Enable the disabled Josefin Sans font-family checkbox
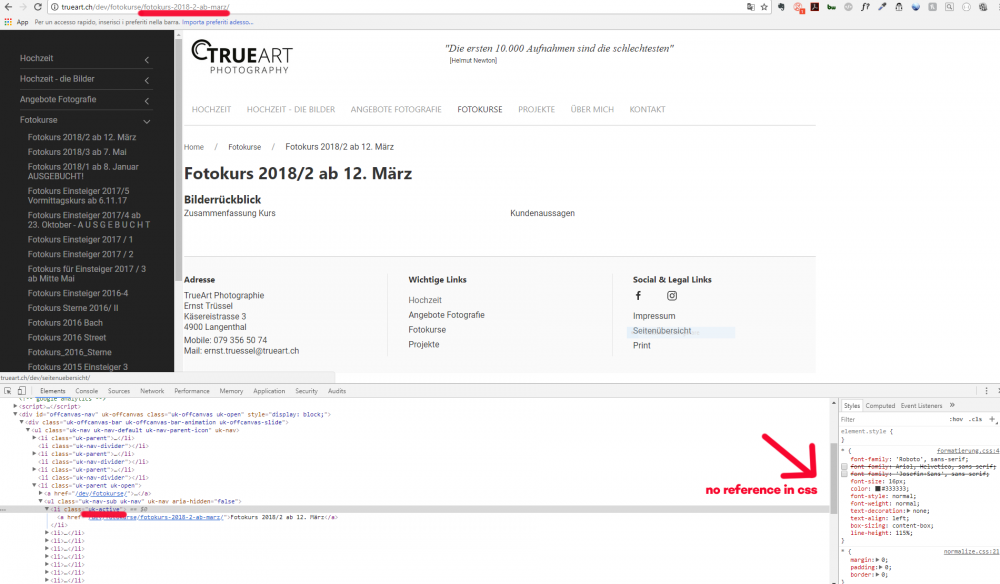1000x584 pixels. tap(844, 473)
